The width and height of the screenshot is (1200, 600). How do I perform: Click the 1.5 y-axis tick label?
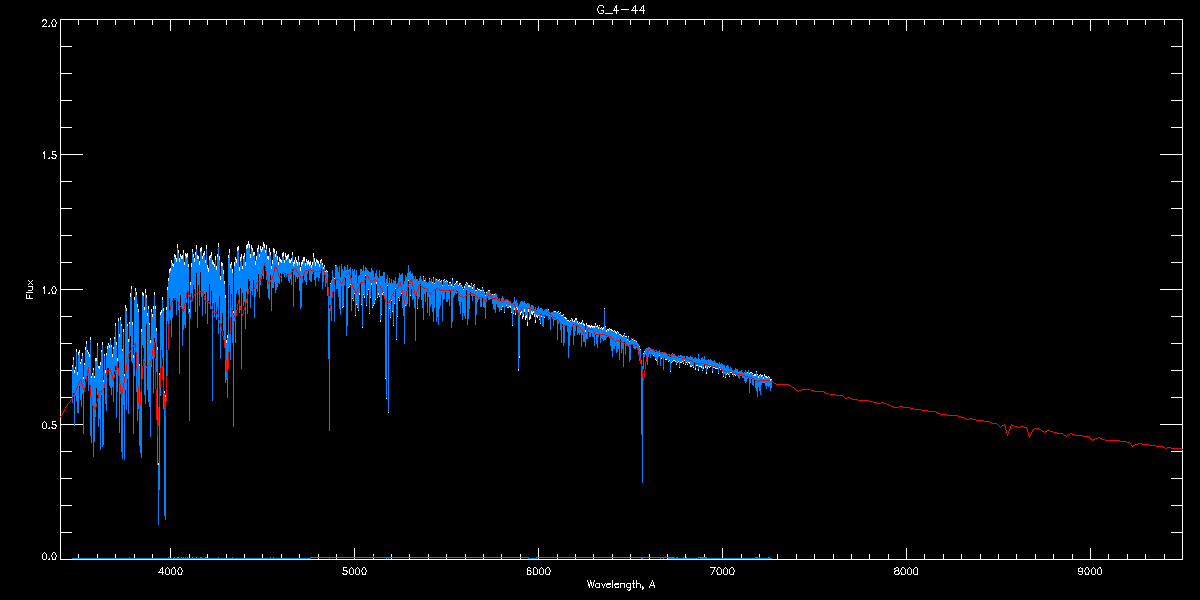[x=48, y=156]
